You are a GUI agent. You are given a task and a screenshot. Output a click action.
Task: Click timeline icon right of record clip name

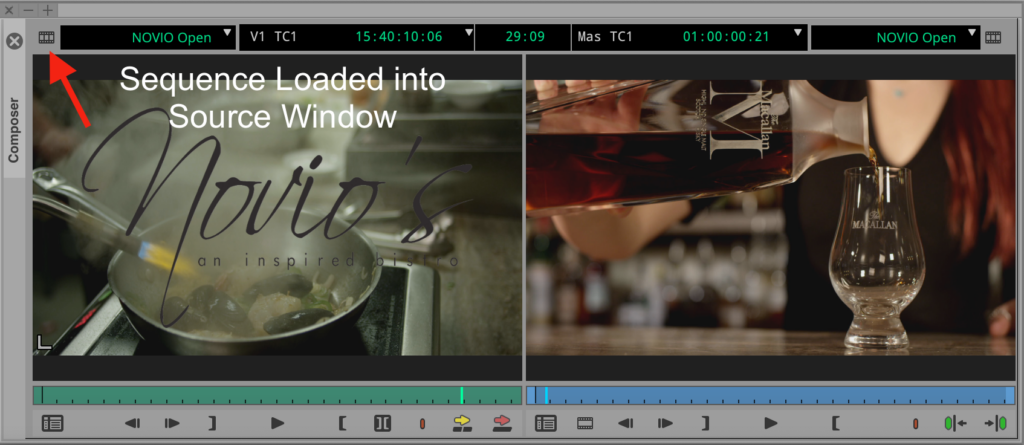993,37
